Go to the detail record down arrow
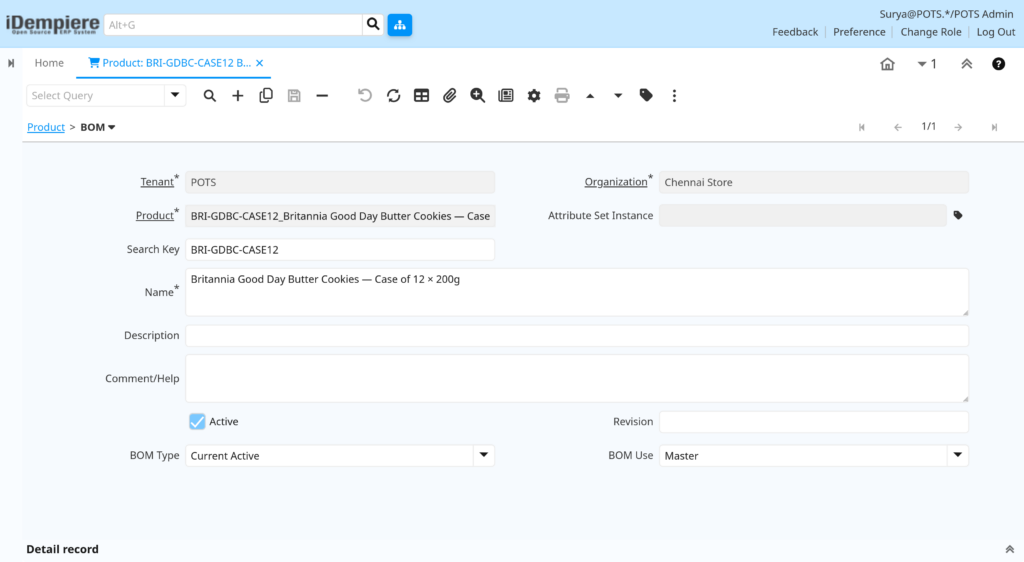The height and width of the screenshot is (562, 1024). click(x=618, y=96)
